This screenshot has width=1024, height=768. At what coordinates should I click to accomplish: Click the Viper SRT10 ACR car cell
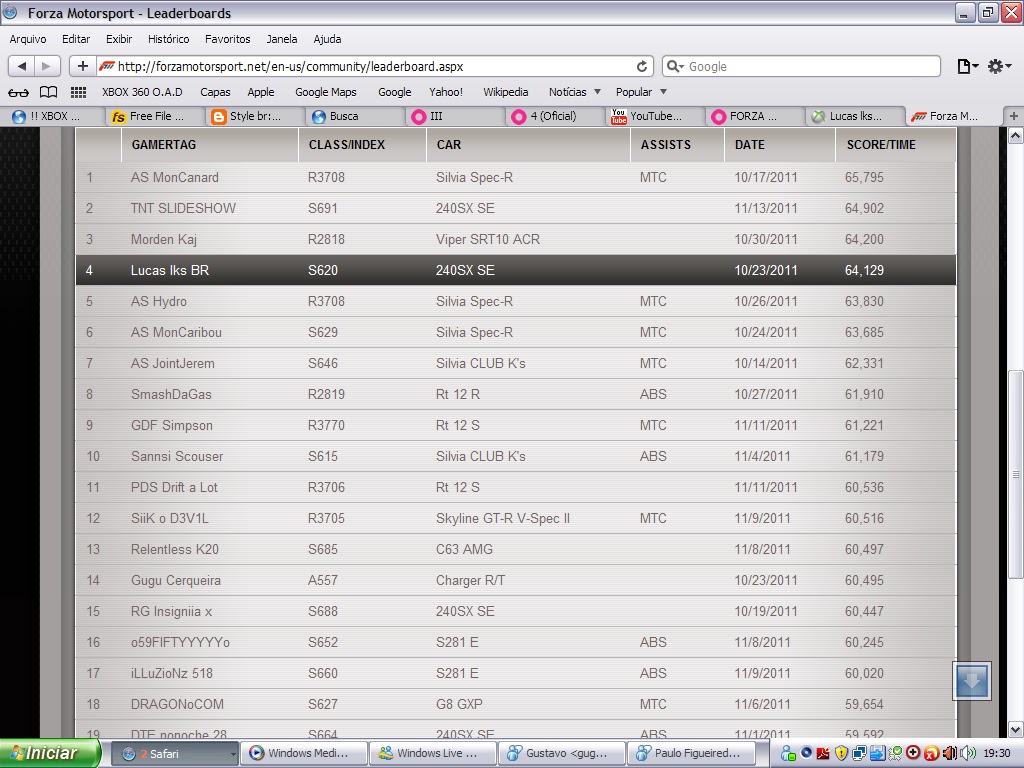coord(488,240)
